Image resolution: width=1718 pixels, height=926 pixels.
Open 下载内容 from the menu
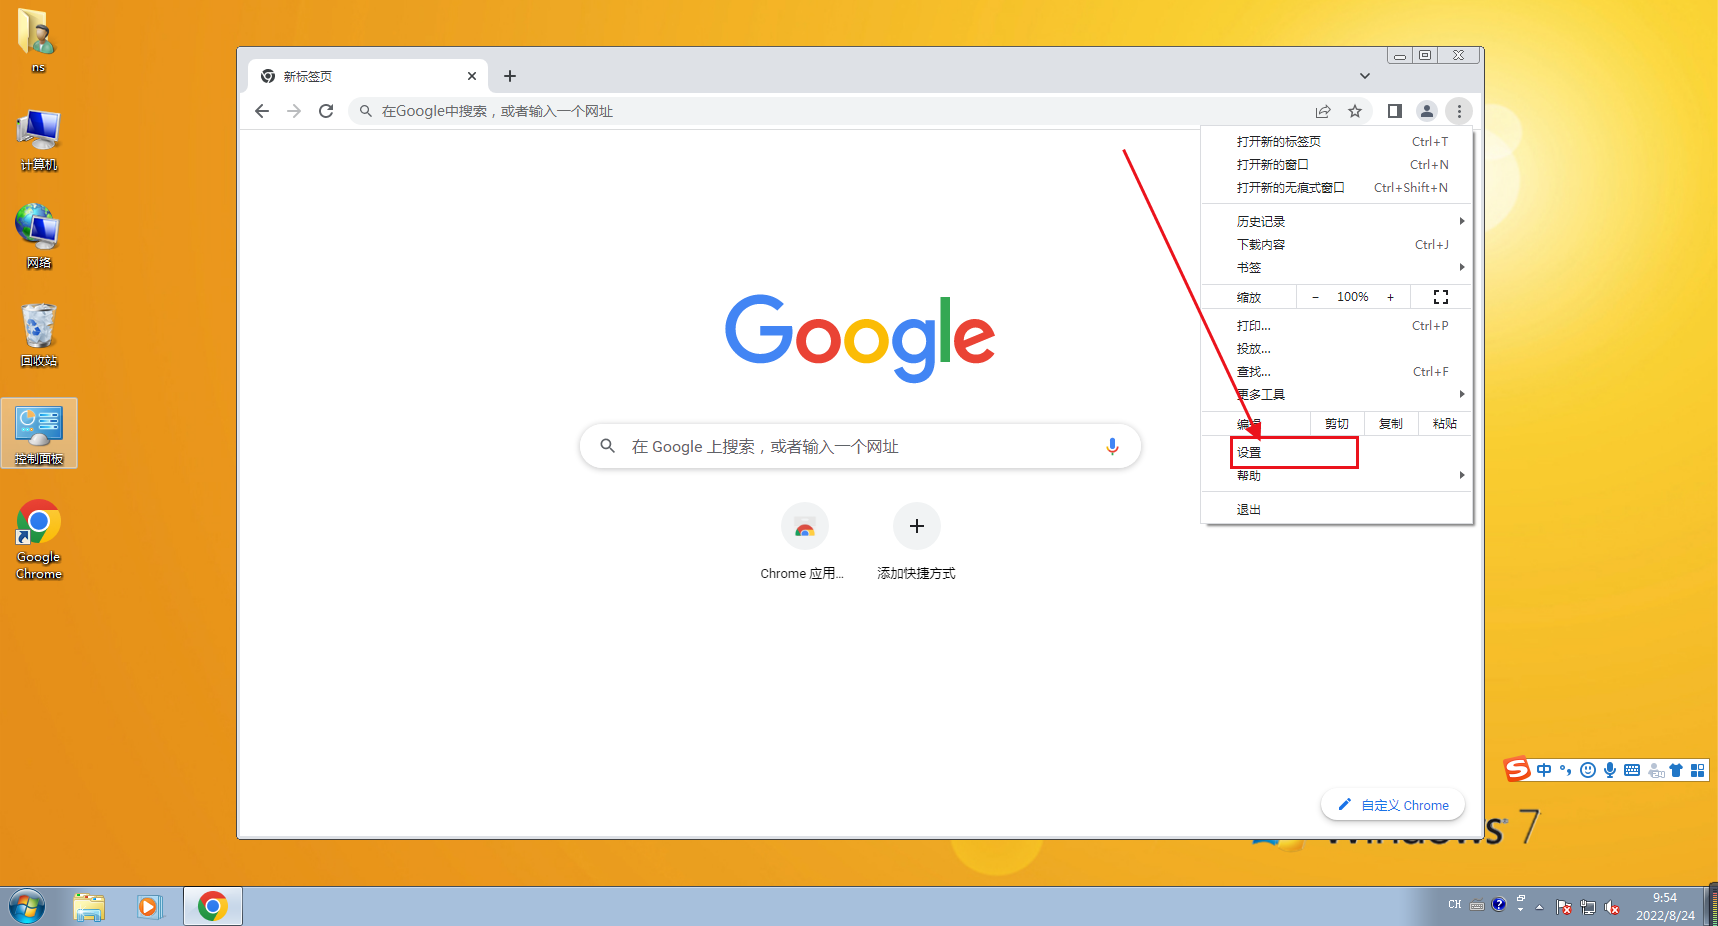[1337, 245]
